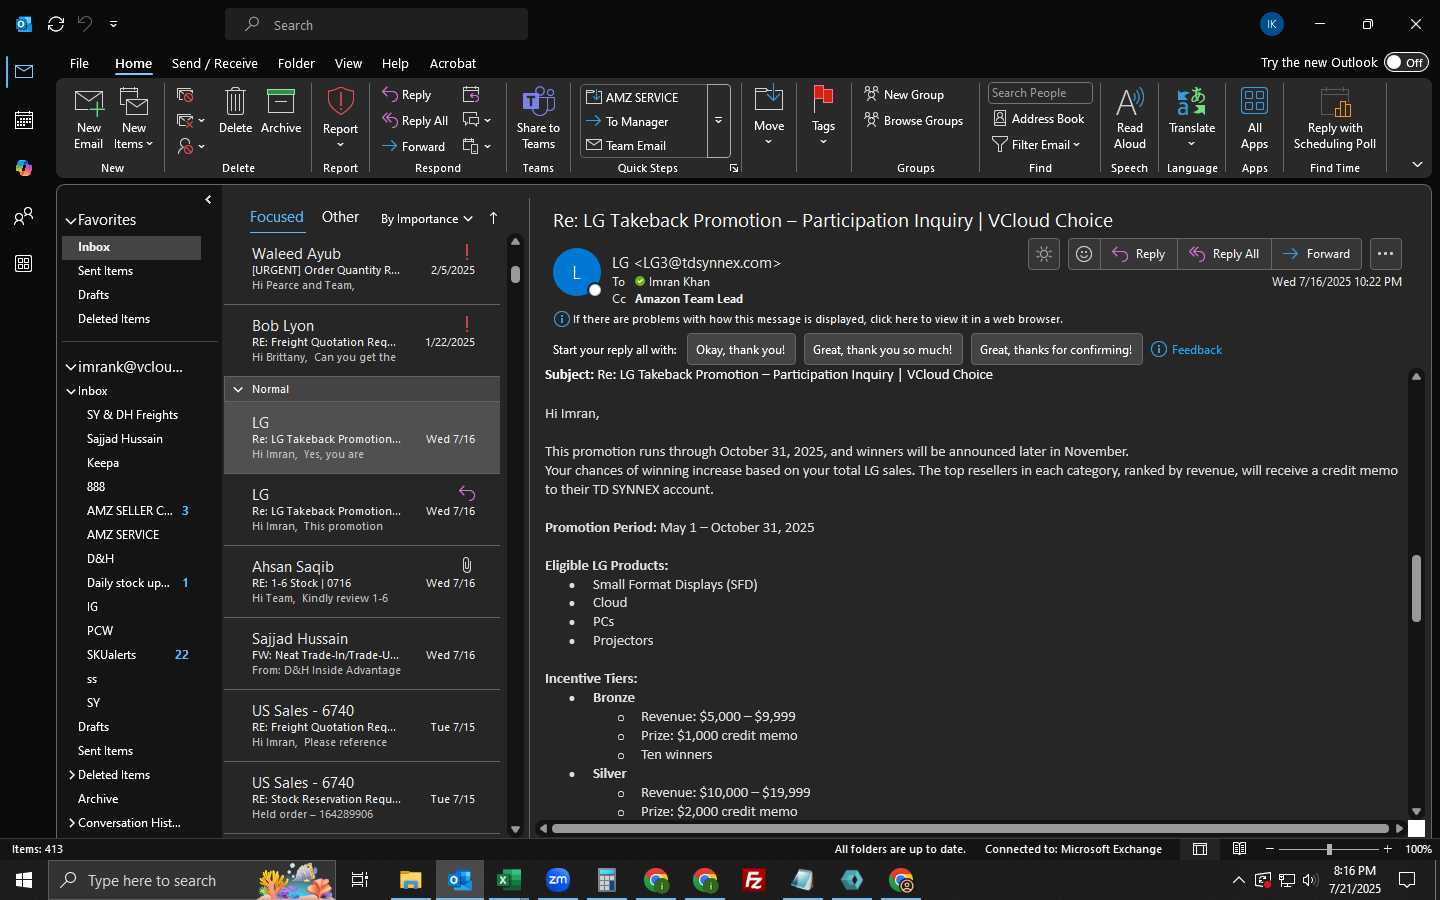Viewport: 1440px width, 900px height.
Task: Click the Delete trash icon
Action: pos(235,111)
